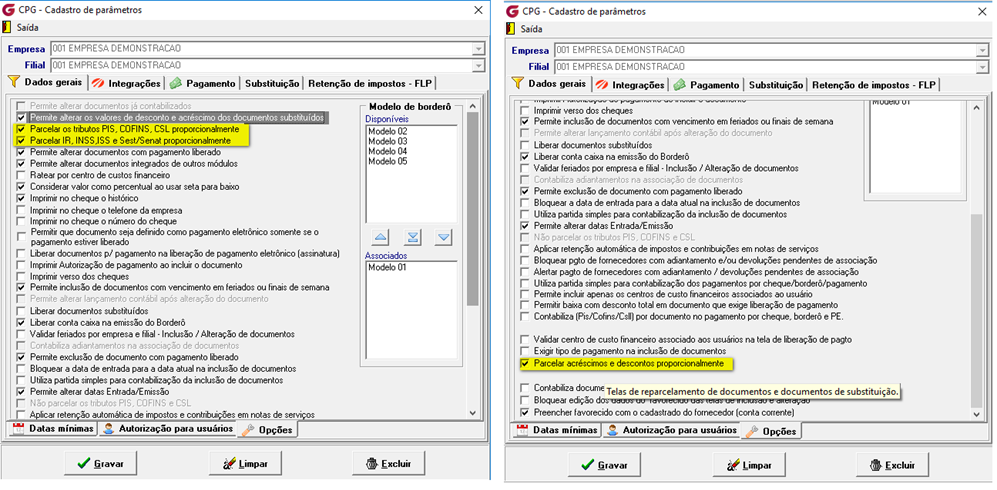Open Datas mínimas tab in right window
This screenshot has height=490, width=997.
click(556, 430)
